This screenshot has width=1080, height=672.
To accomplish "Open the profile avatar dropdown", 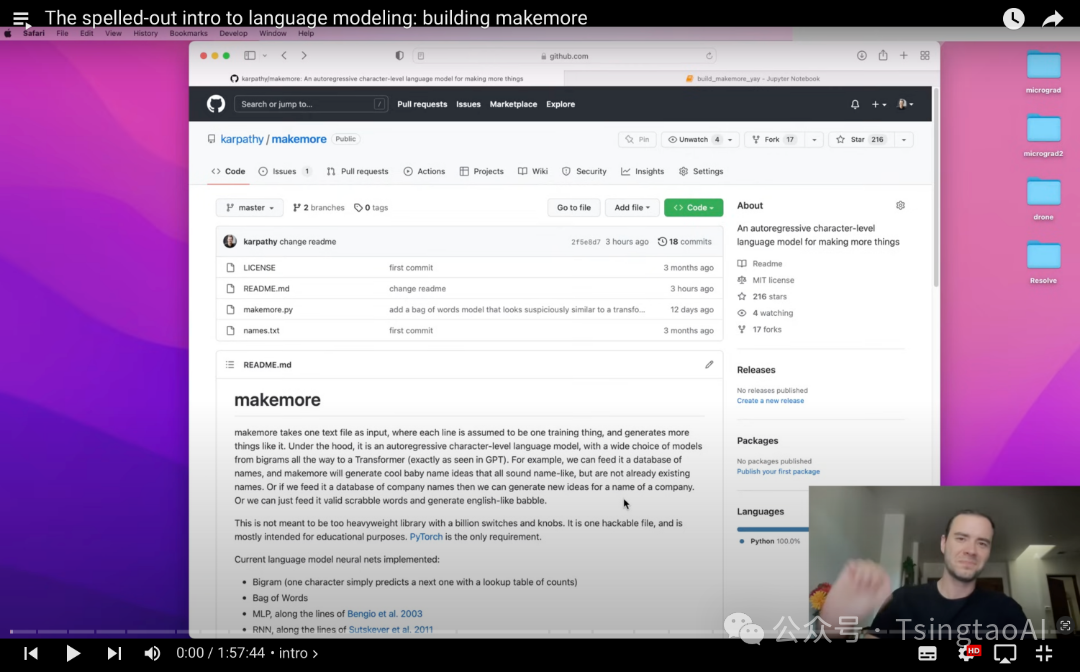I will pos(905,104).
